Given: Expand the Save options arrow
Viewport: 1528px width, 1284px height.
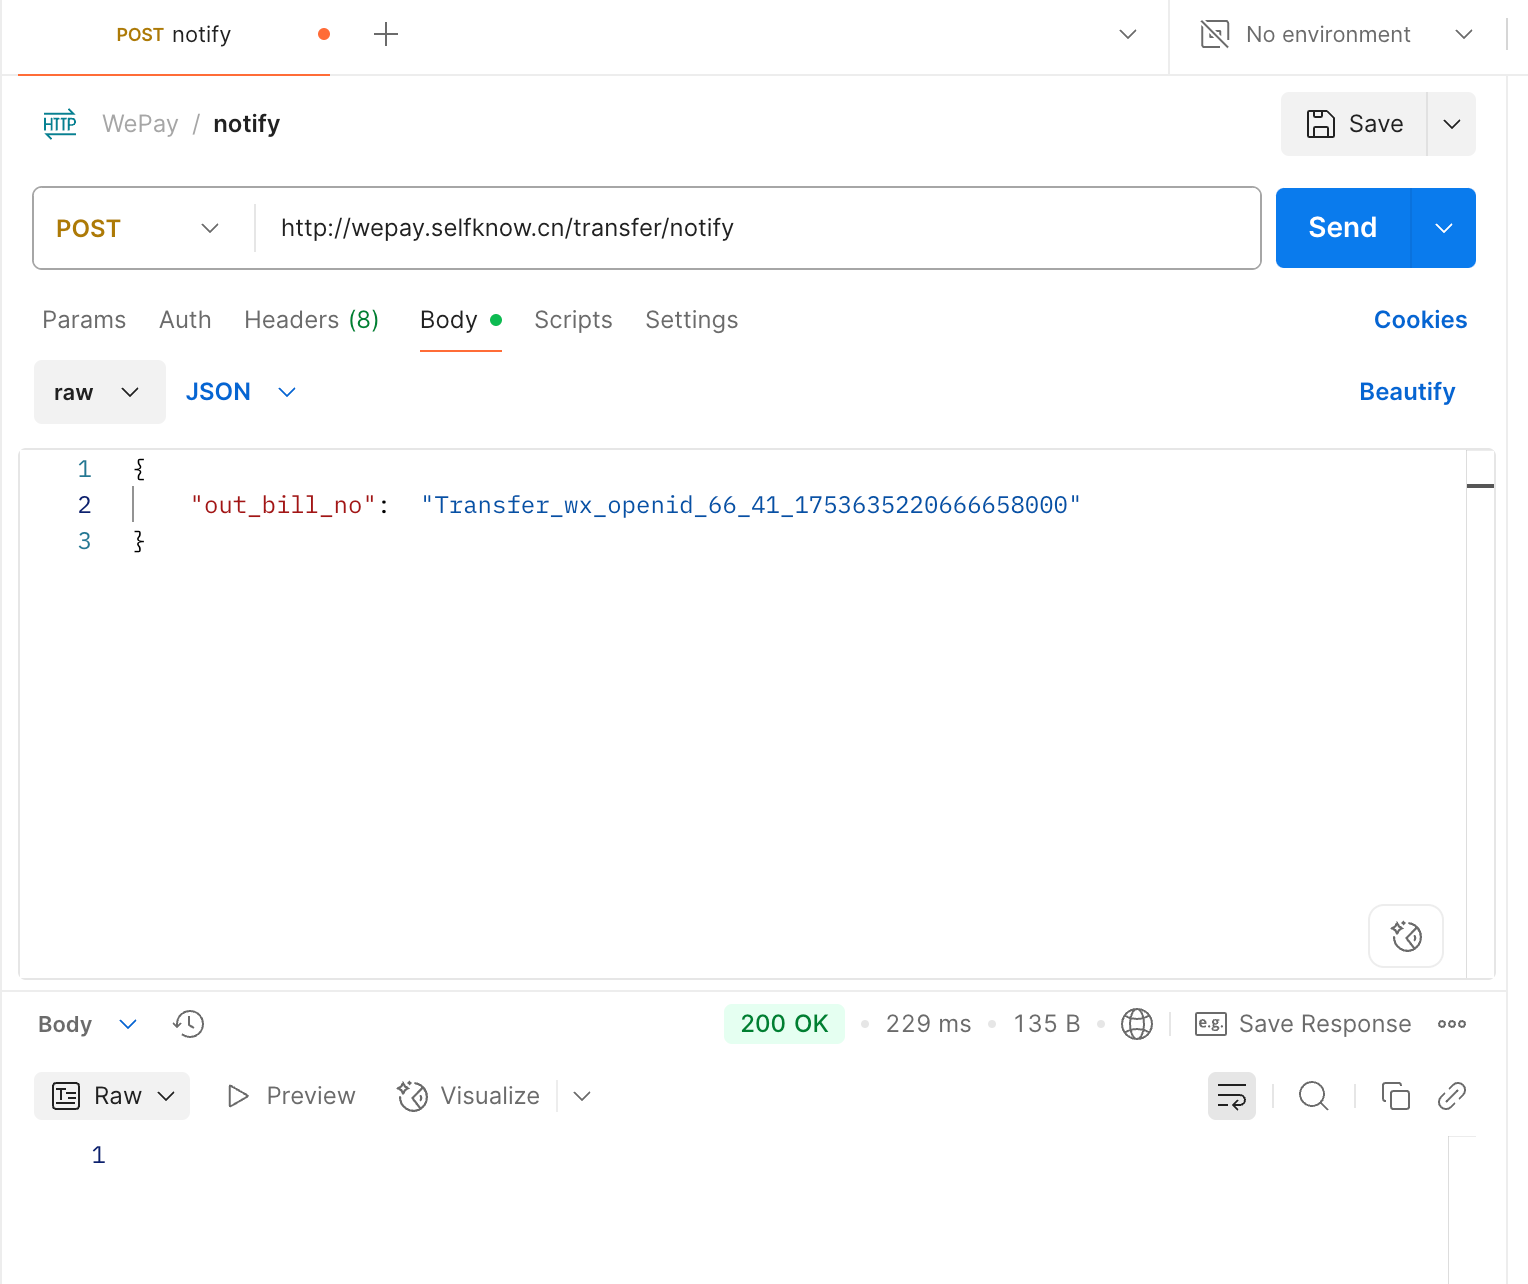Looking at the screenshot, I should click(1451, 124).
